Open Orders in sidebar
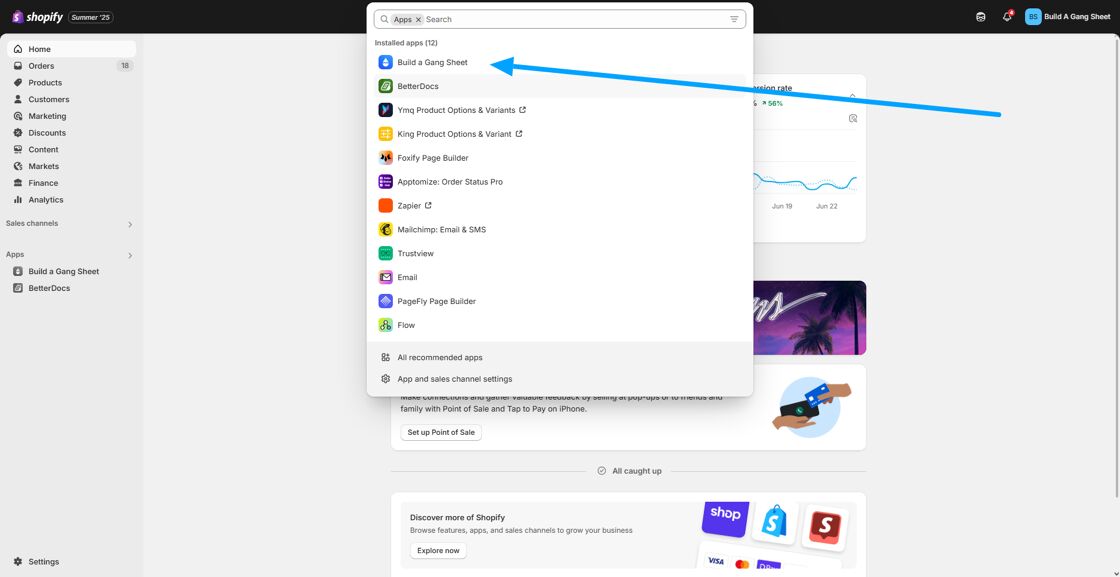Screen dimensions: 1120x577 click(x=71, y=66)
